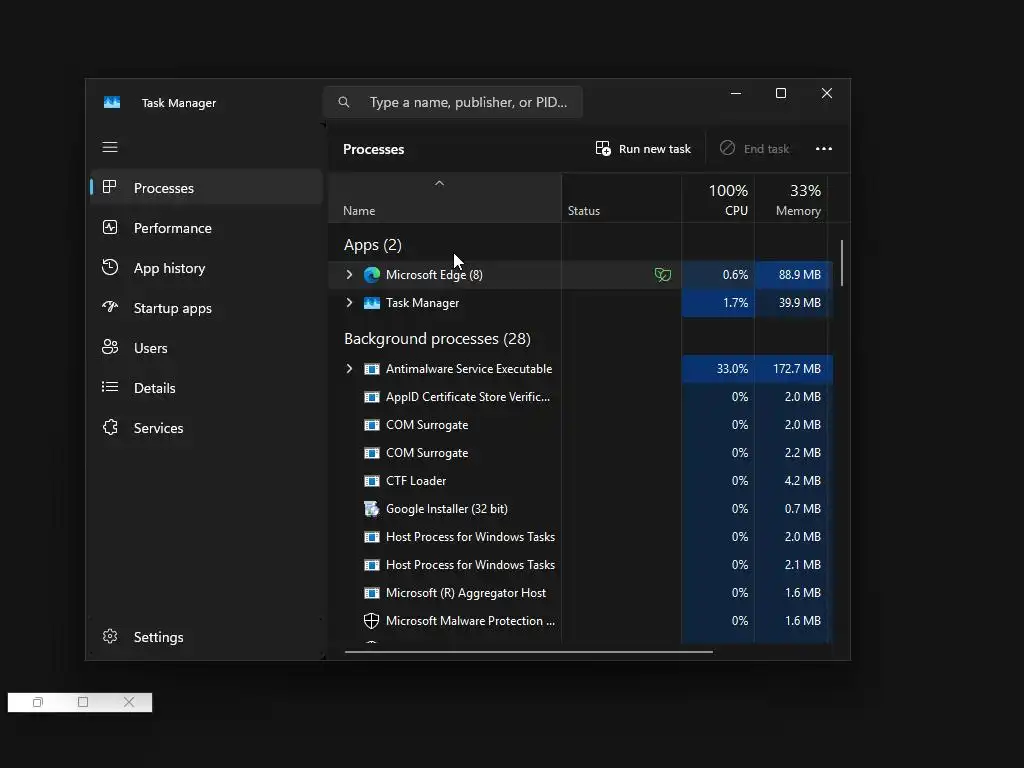The image size is (1024, 768).
Task: Select the Google Installer (32 bit) row
Action: click(581, 509)
